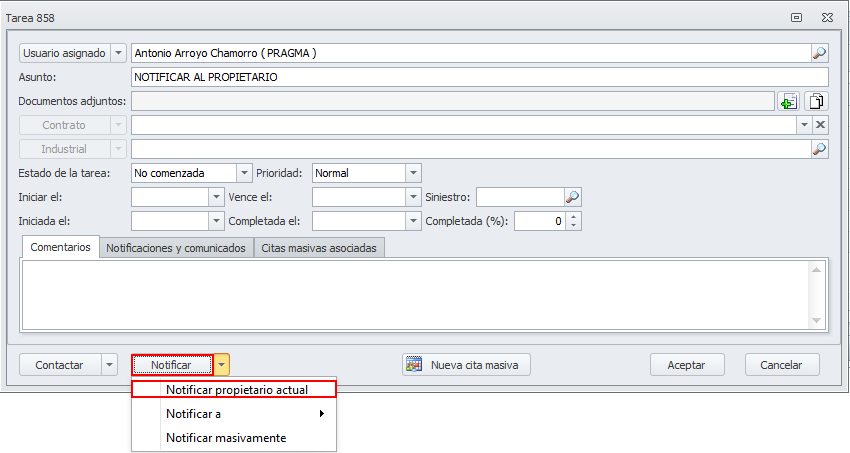
Task: Open Citas masivas asociadas tab
Action: tap(319, 248)
